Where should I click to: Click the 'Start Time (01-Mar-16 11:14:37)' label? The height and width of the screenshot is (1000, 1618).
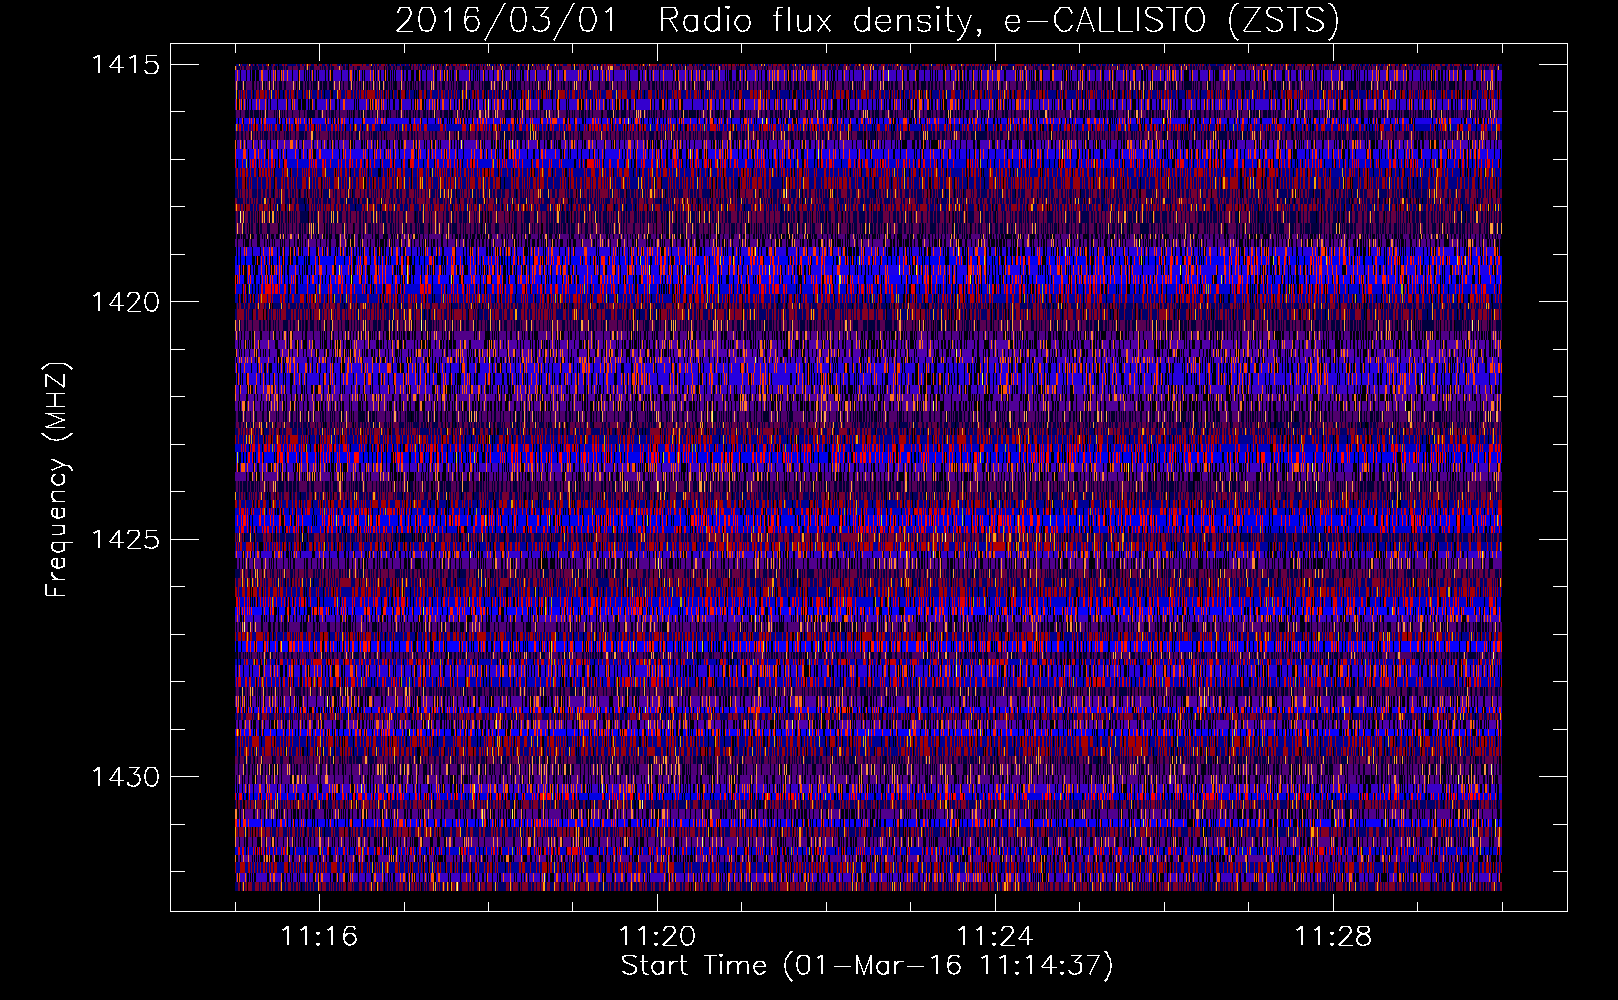tap(867, 966)
